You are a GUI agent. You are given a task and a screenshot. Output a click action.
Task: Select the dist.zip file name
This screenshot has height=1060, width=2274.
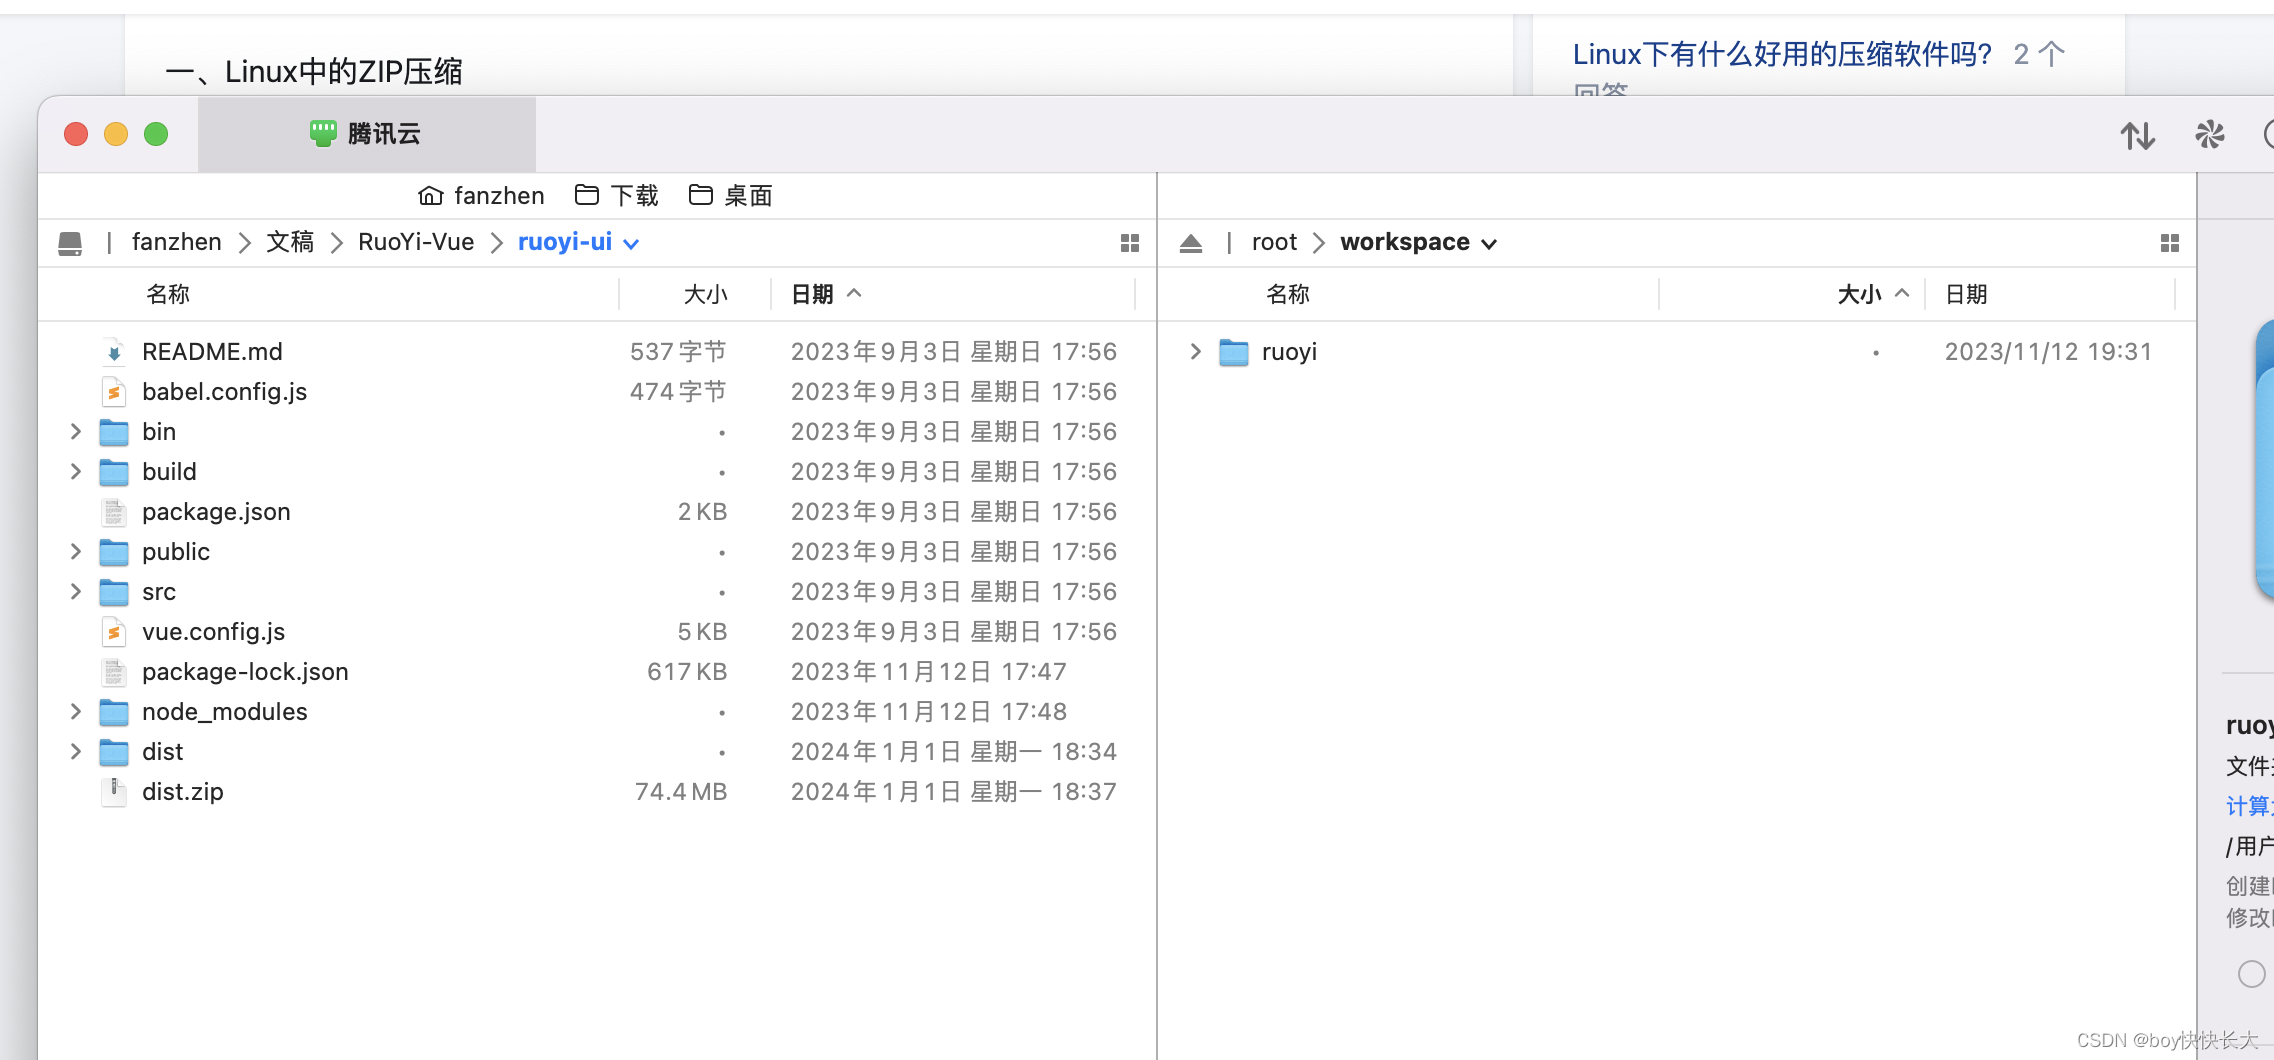click(183, 792)
